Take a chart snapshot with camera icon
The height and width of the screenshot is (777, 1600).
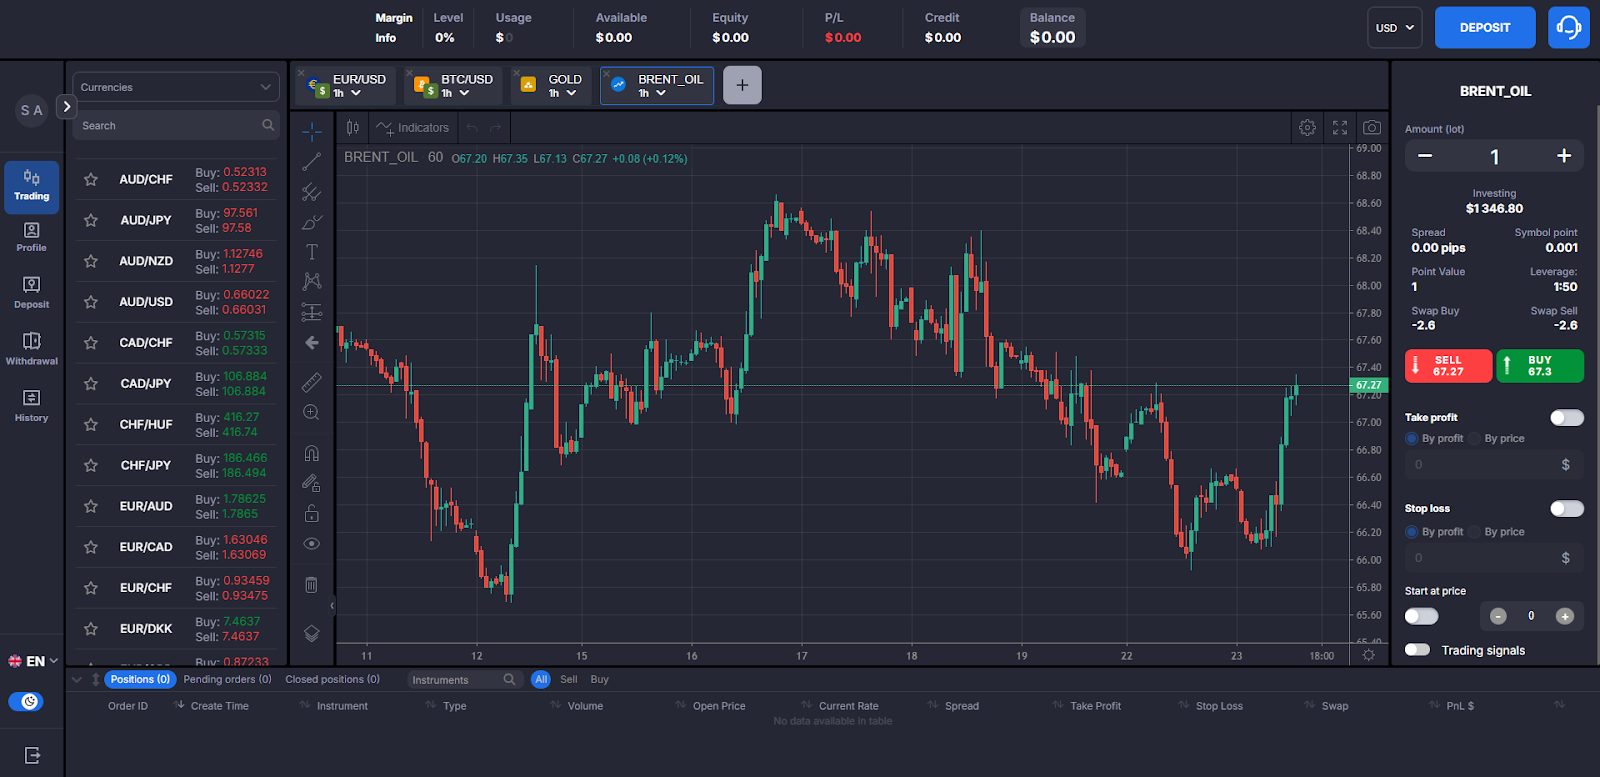tap(1372, 128)
